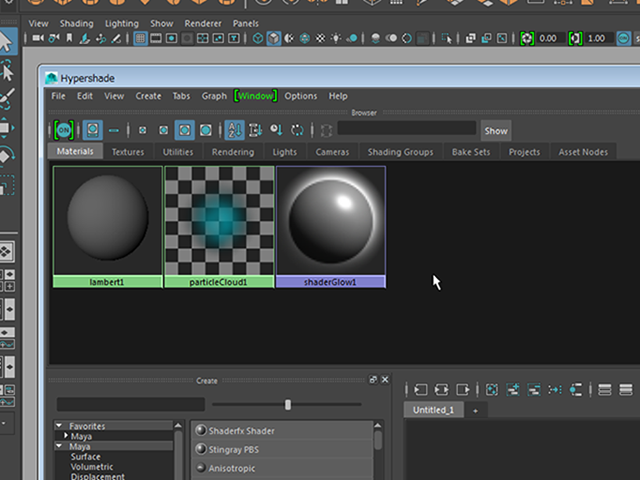Set browser swatches to the smallest size
Viewport: 640px width, 480px height.
[142, 131]
